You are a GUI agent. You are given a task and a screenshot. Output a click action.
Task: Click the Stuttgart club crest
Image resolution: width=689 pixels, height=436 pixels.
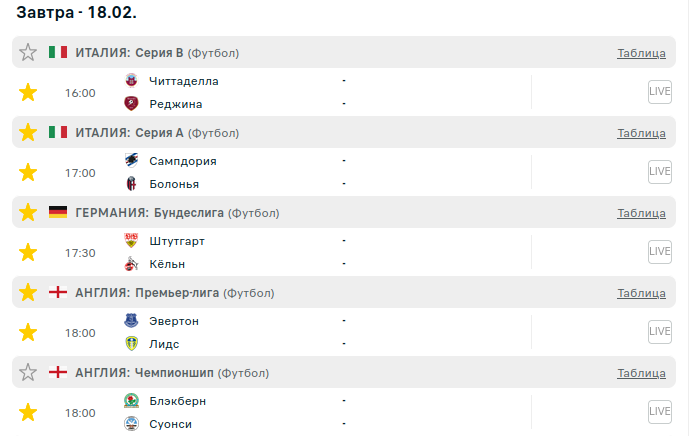point(131,241)
